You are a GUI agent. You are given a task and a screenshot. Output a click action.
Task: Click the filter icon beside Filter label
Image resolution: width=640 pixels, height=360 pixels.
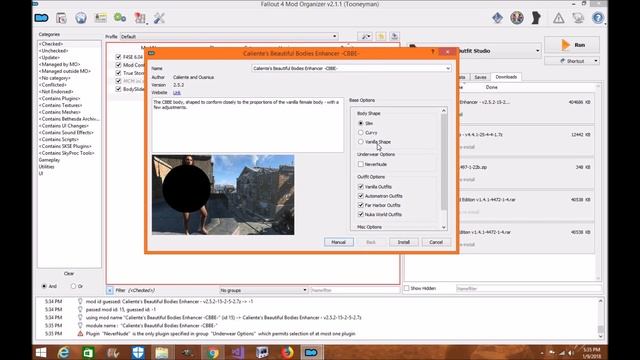[110, 290]
